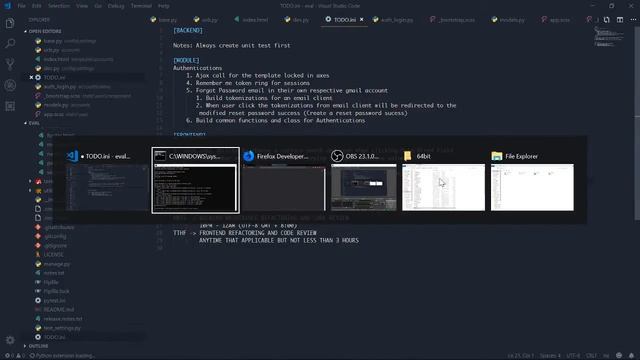
Task: Open the Selection menu
Action: [x=59, y=6]
